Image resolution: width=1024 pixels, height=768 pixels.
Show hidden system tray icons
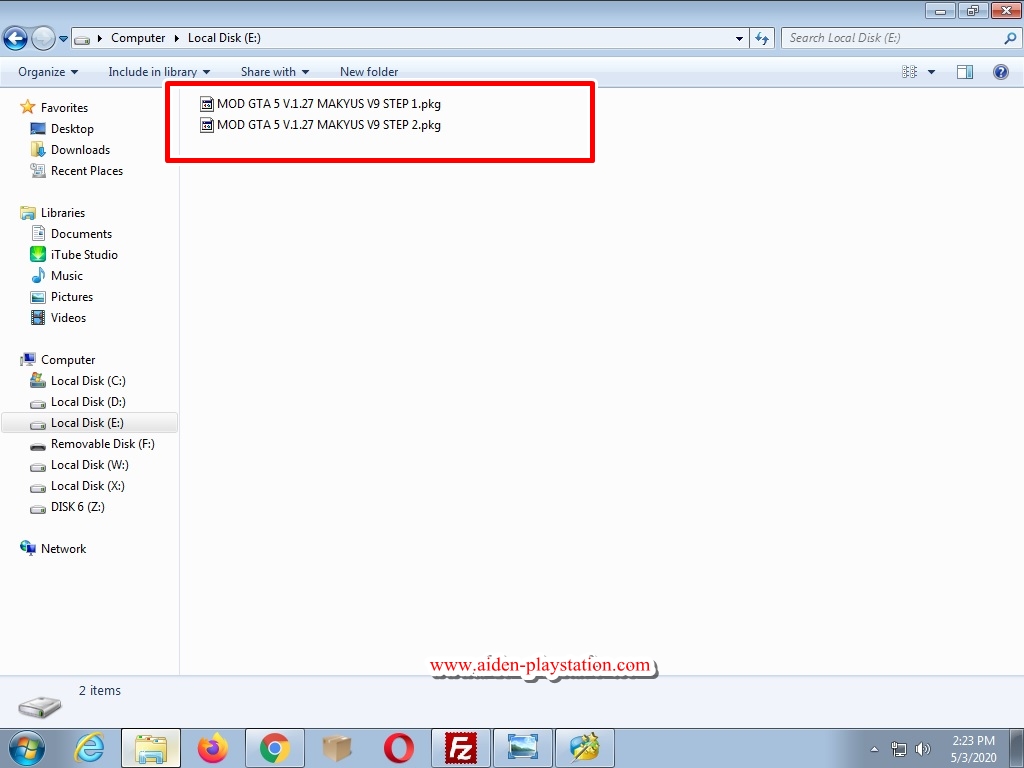874,749
